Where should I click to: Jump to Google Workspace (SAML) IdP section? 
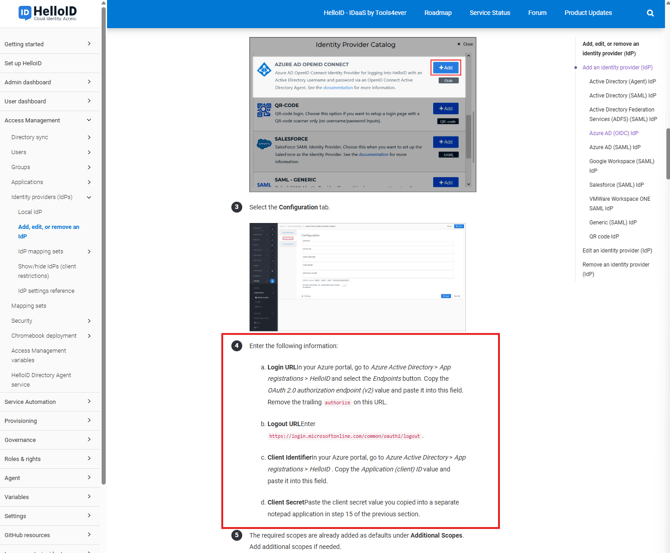click(x=621, y=165)
